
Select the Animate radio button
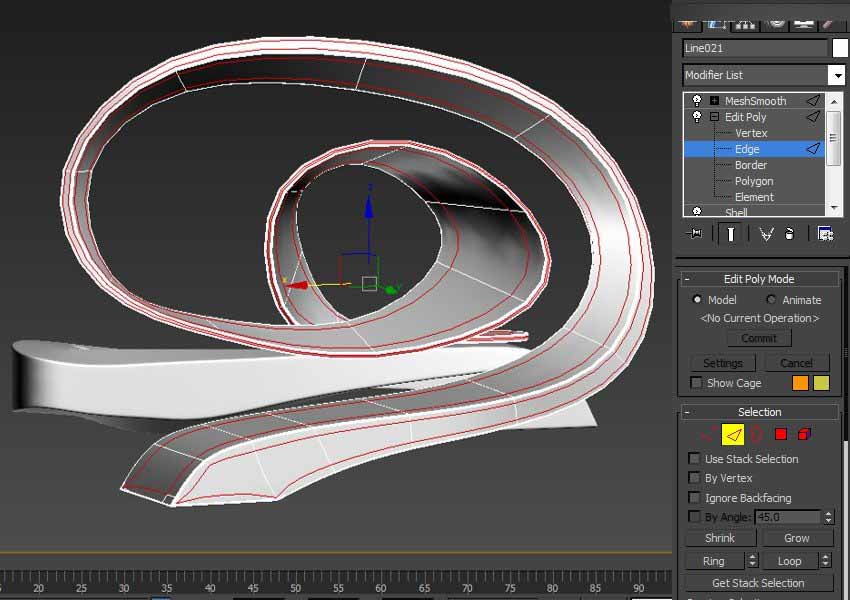pos(771,299)
